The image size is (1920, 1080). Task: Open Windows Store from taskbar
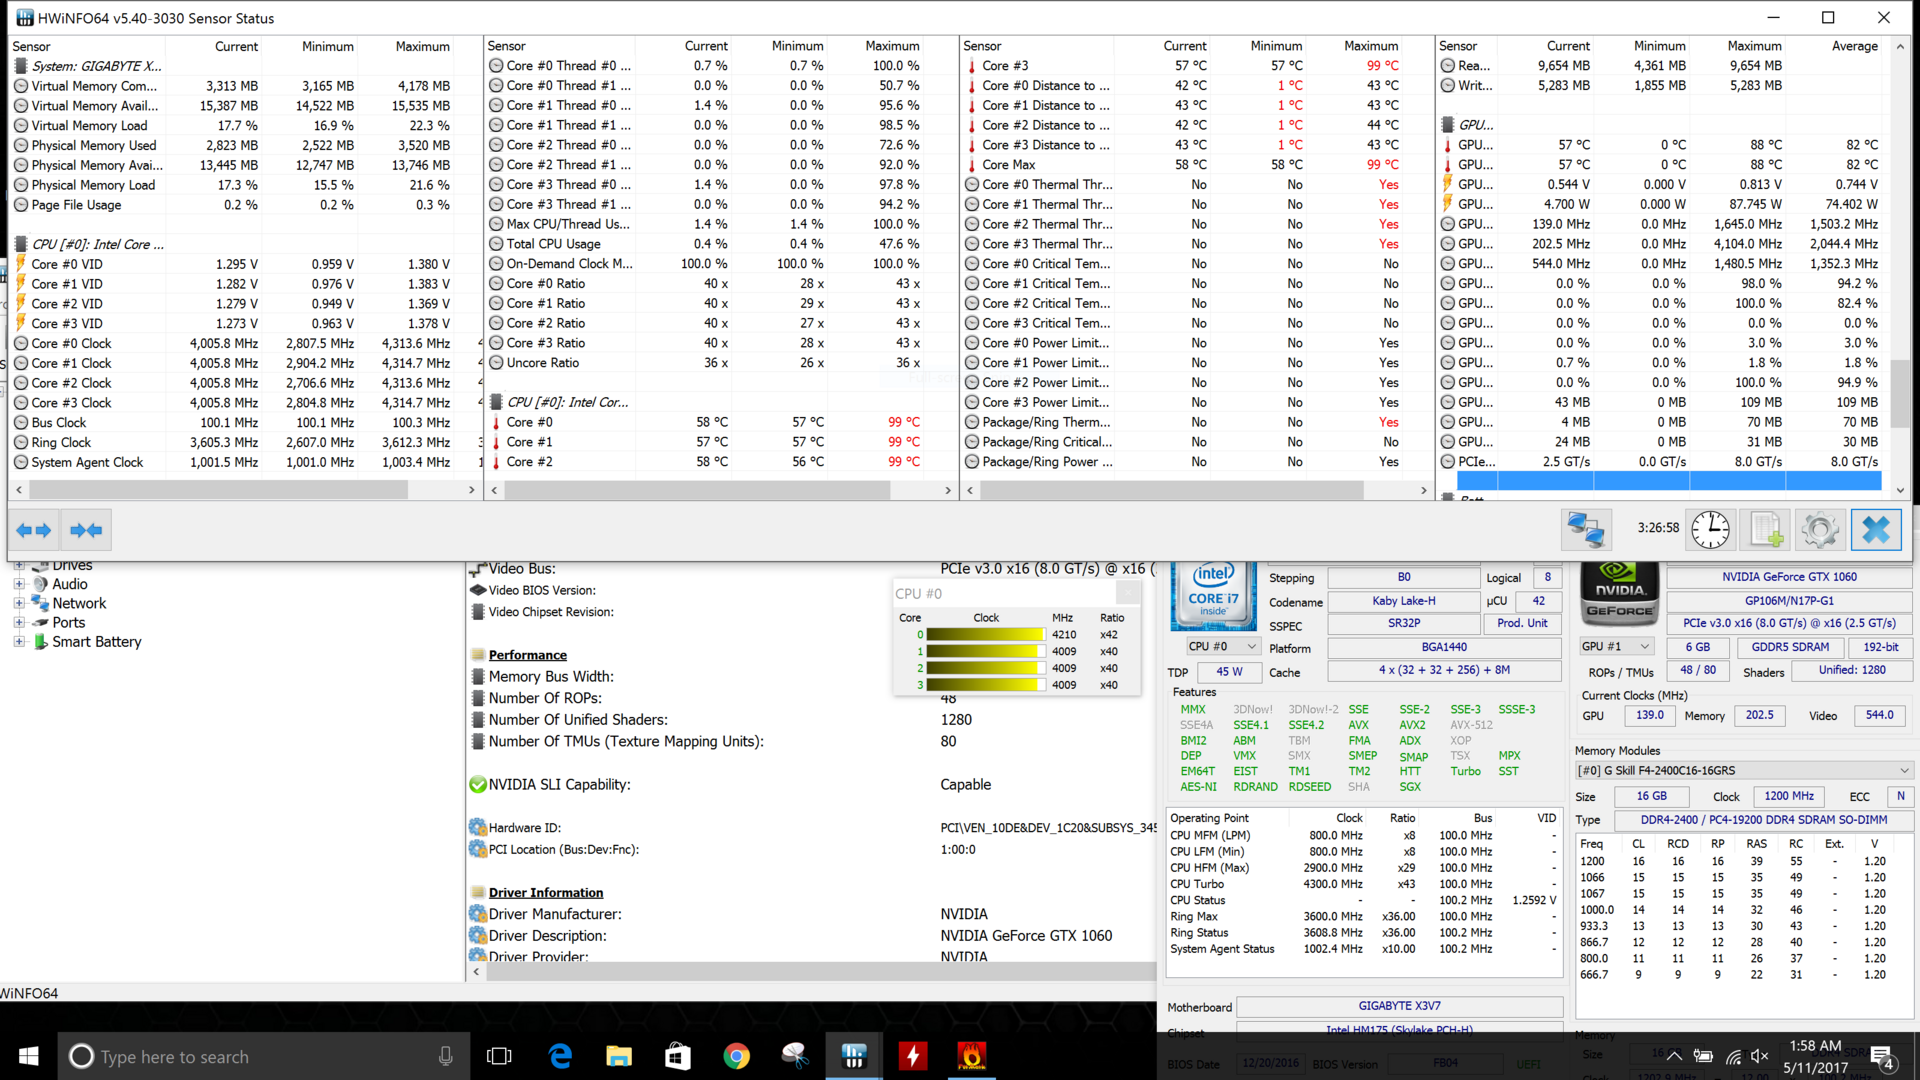[x=678, y=1056]
